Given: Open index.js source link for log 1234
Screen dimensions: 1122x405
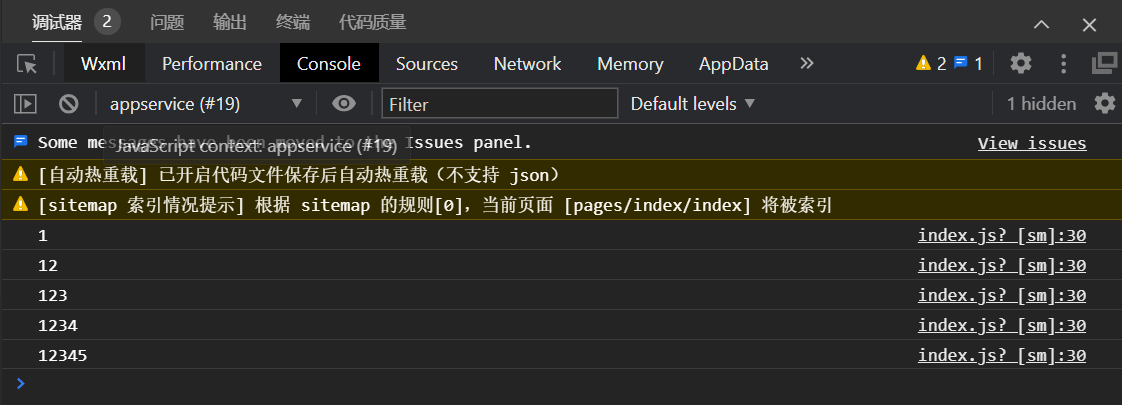Looking at the screenshot, I should tap(1002, 326).
